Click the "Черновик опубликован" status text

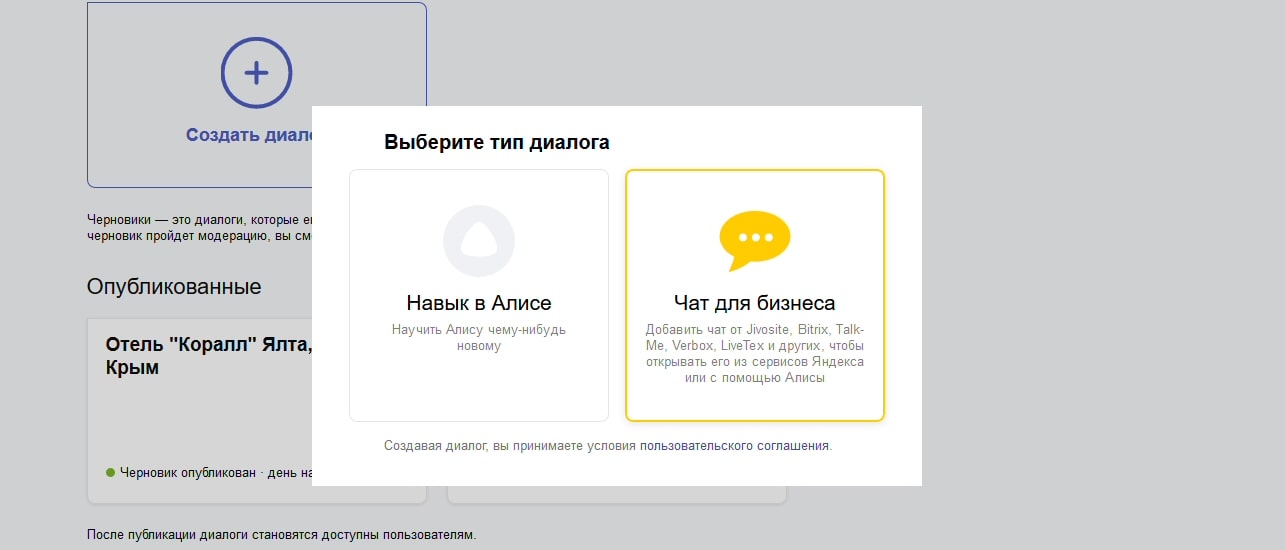pos(188,472)
